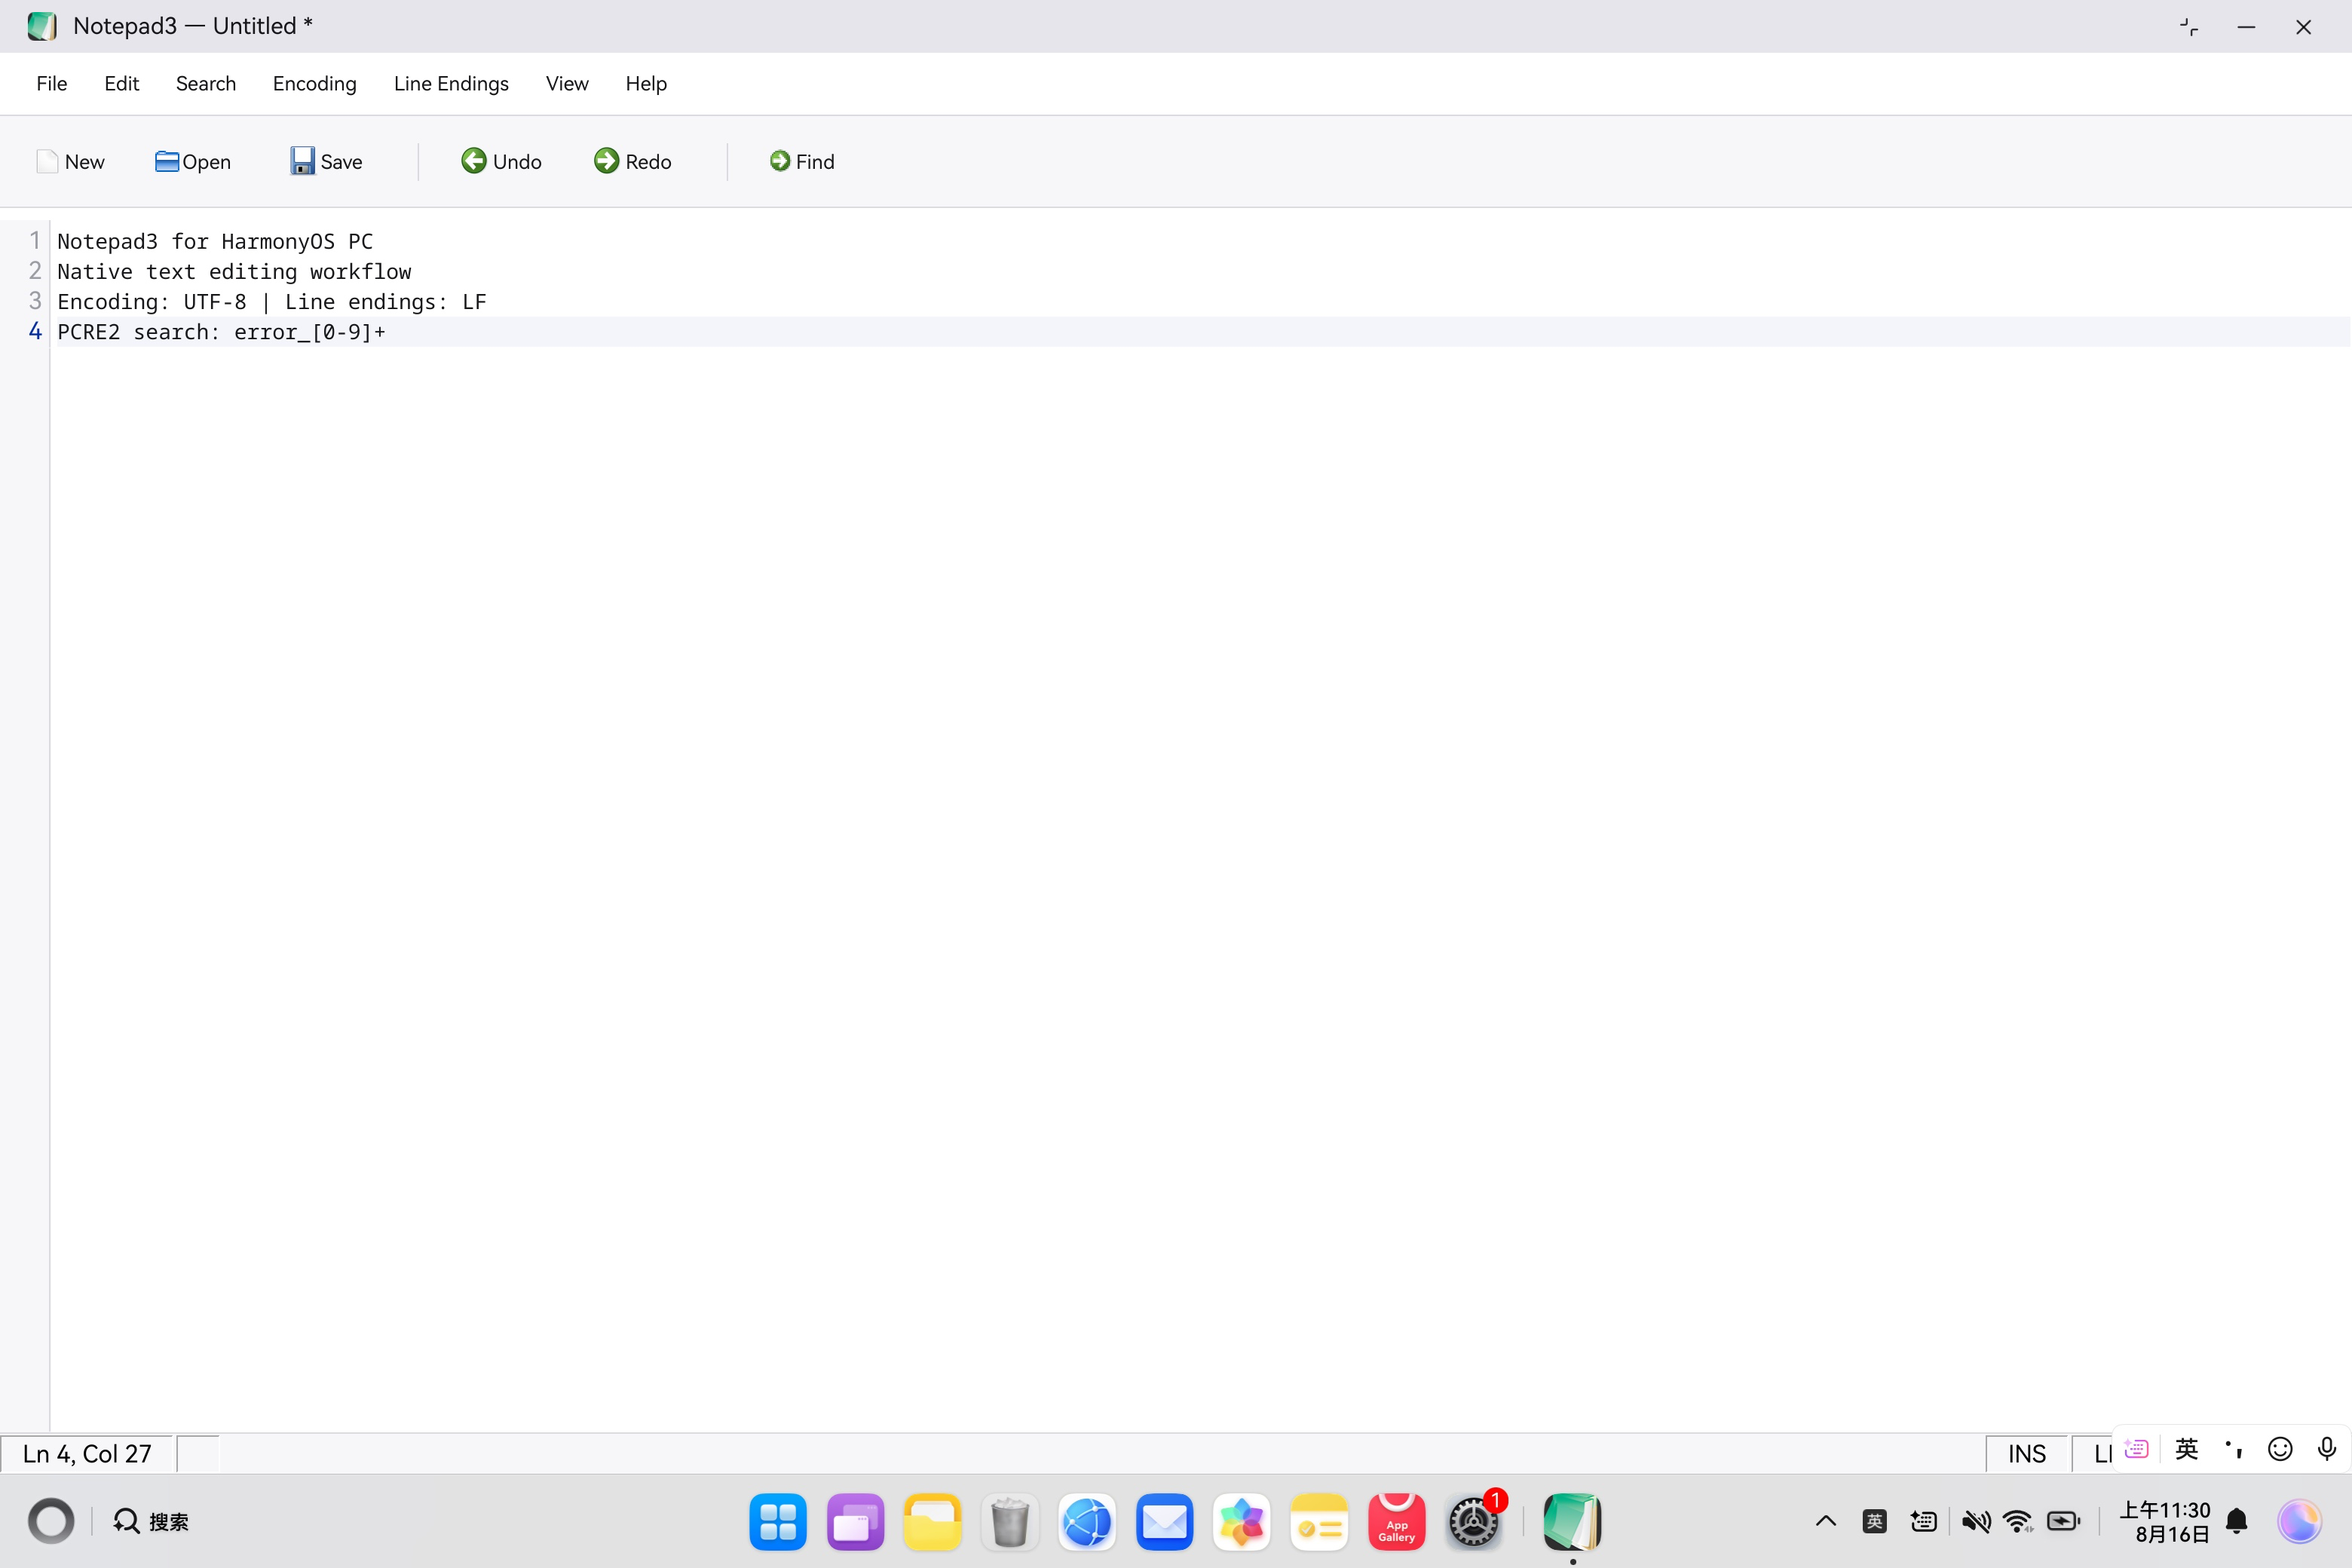2352x1568 pixels.
Task: Click the keyboard icon in the system tray
Action: pyautogui.click(x=1924, y=1522)
